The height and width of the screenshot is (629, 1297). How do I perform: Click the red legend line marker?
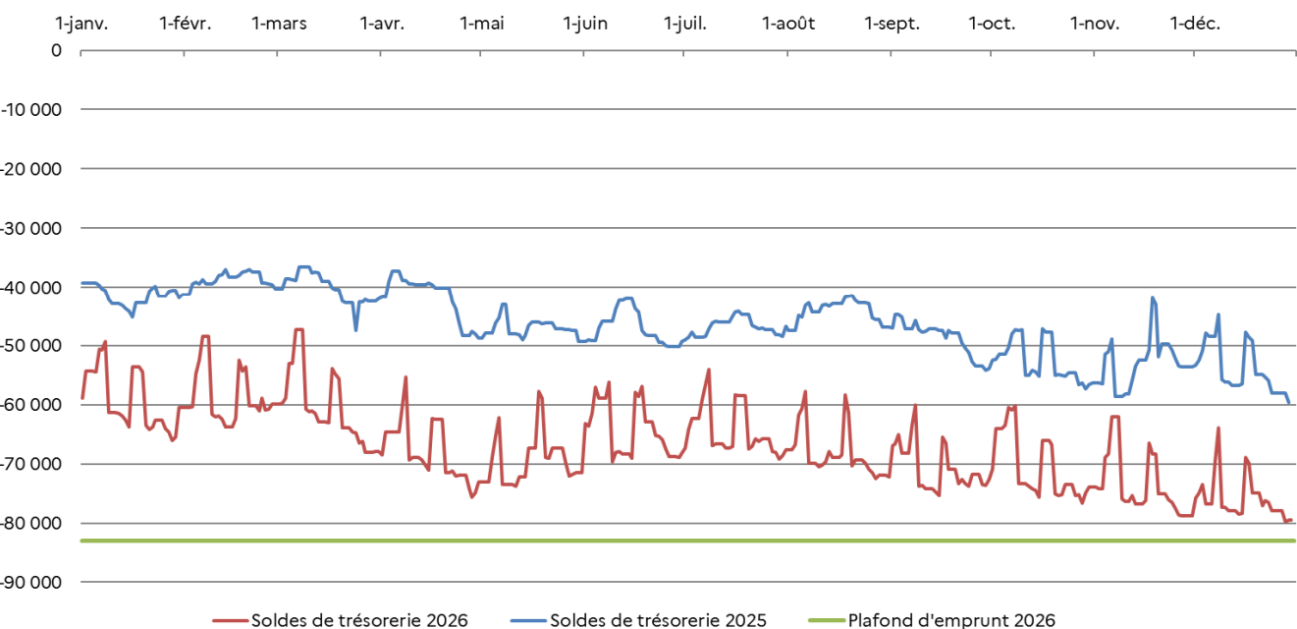(229, 620)
